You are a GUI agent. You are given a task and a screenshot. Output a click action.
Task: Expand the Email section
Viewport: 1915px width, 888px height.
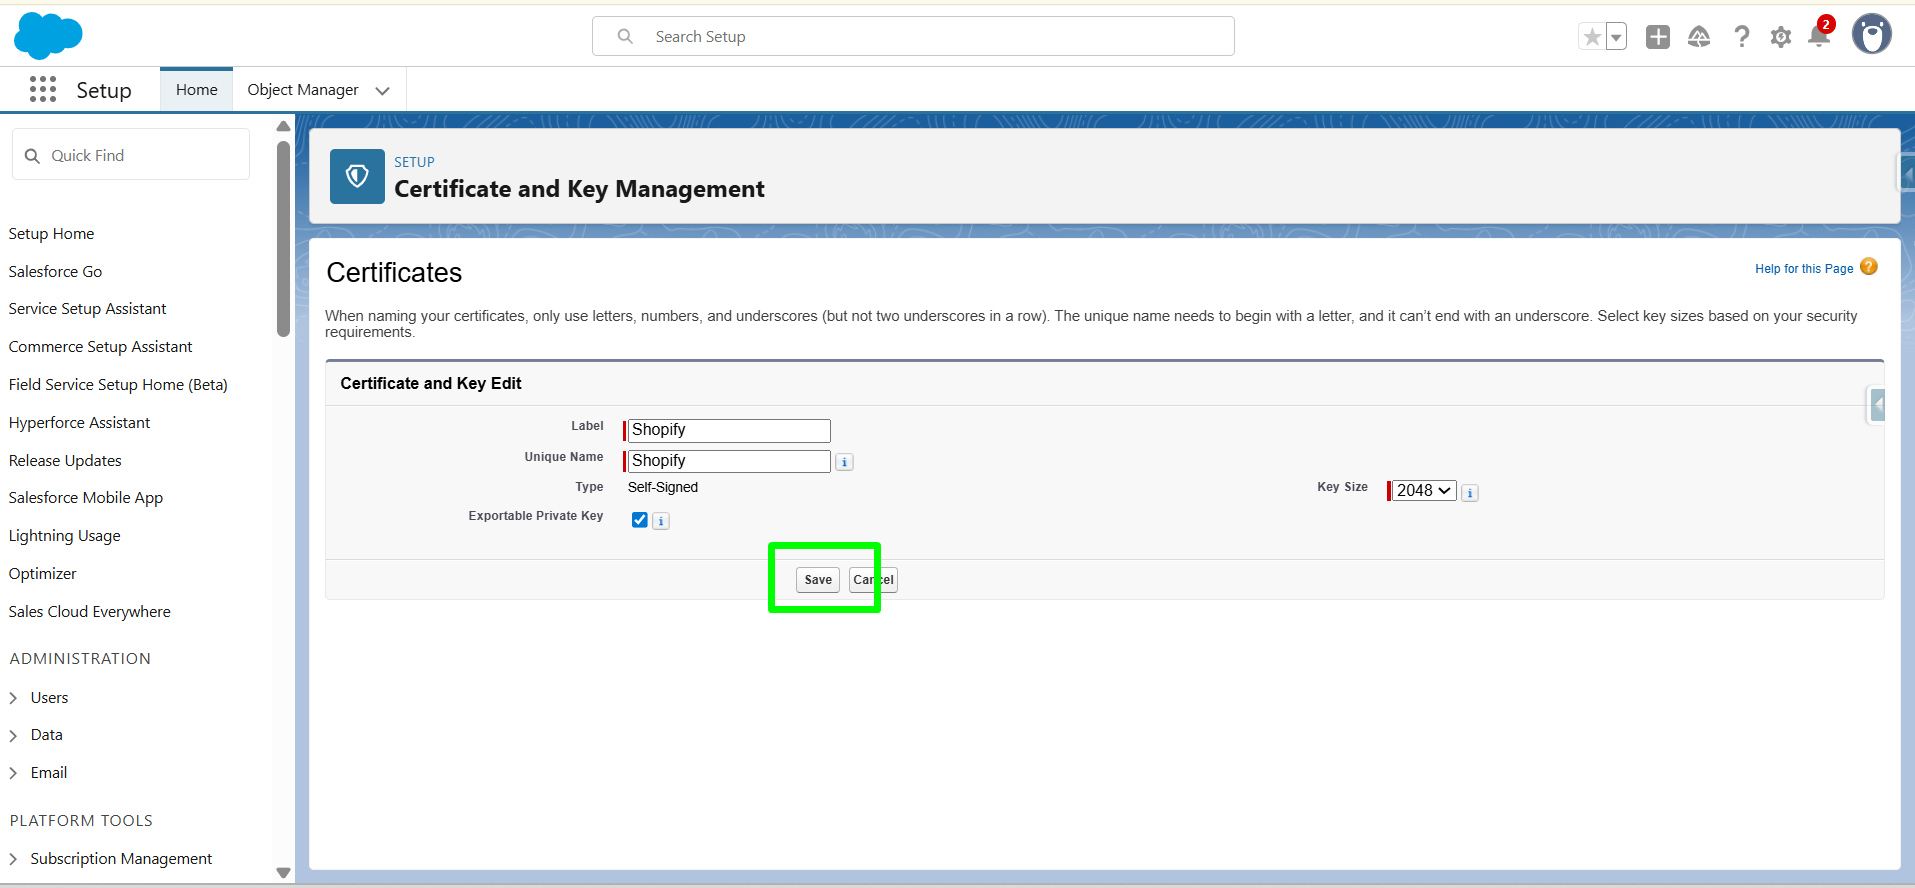tap(14, 773)
